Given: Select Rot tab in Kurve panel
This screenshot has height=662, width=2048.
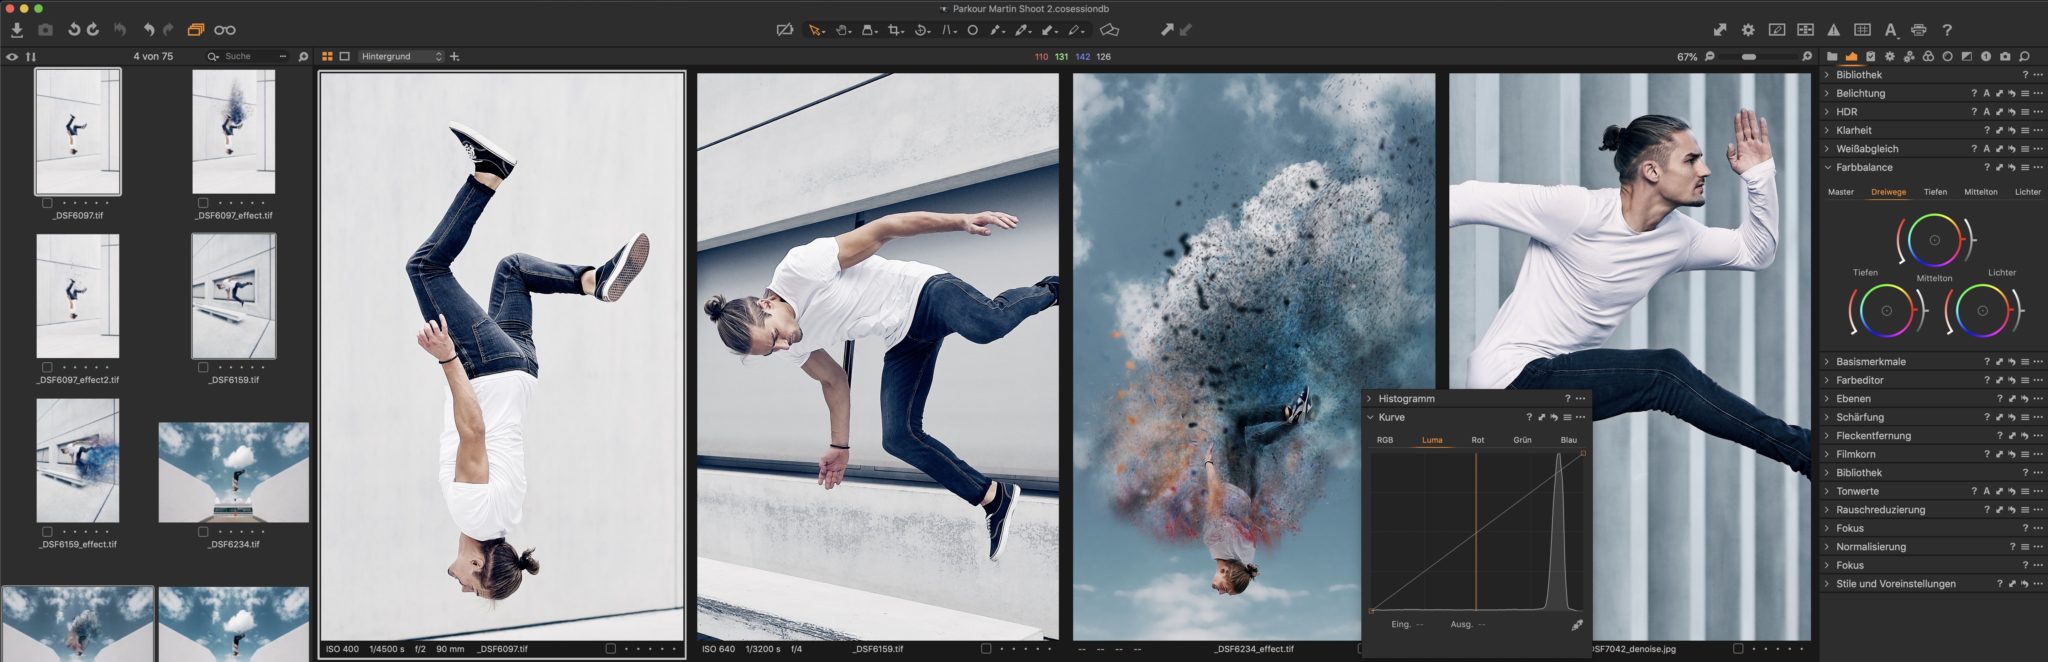Looking at the screenshot, I should 1478,440.
